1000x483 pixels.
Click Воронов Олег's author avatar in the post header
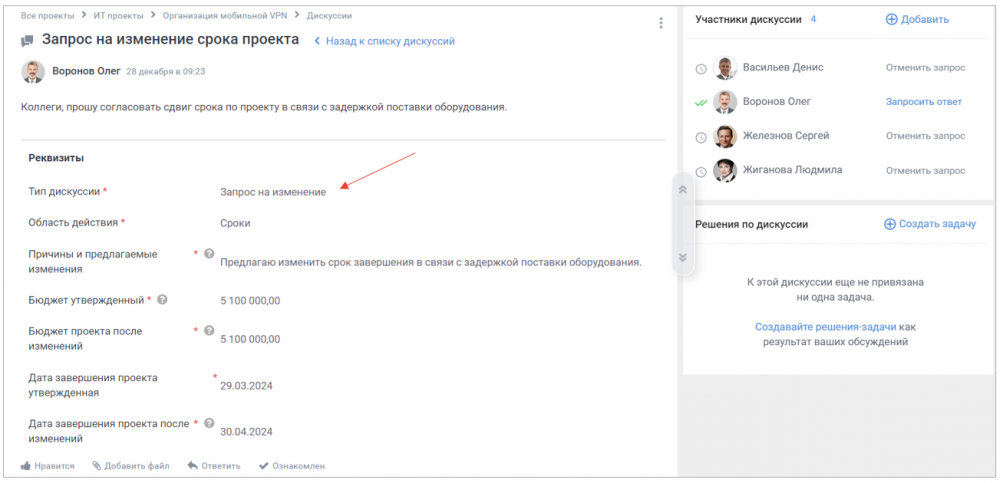tap(33, 72)
